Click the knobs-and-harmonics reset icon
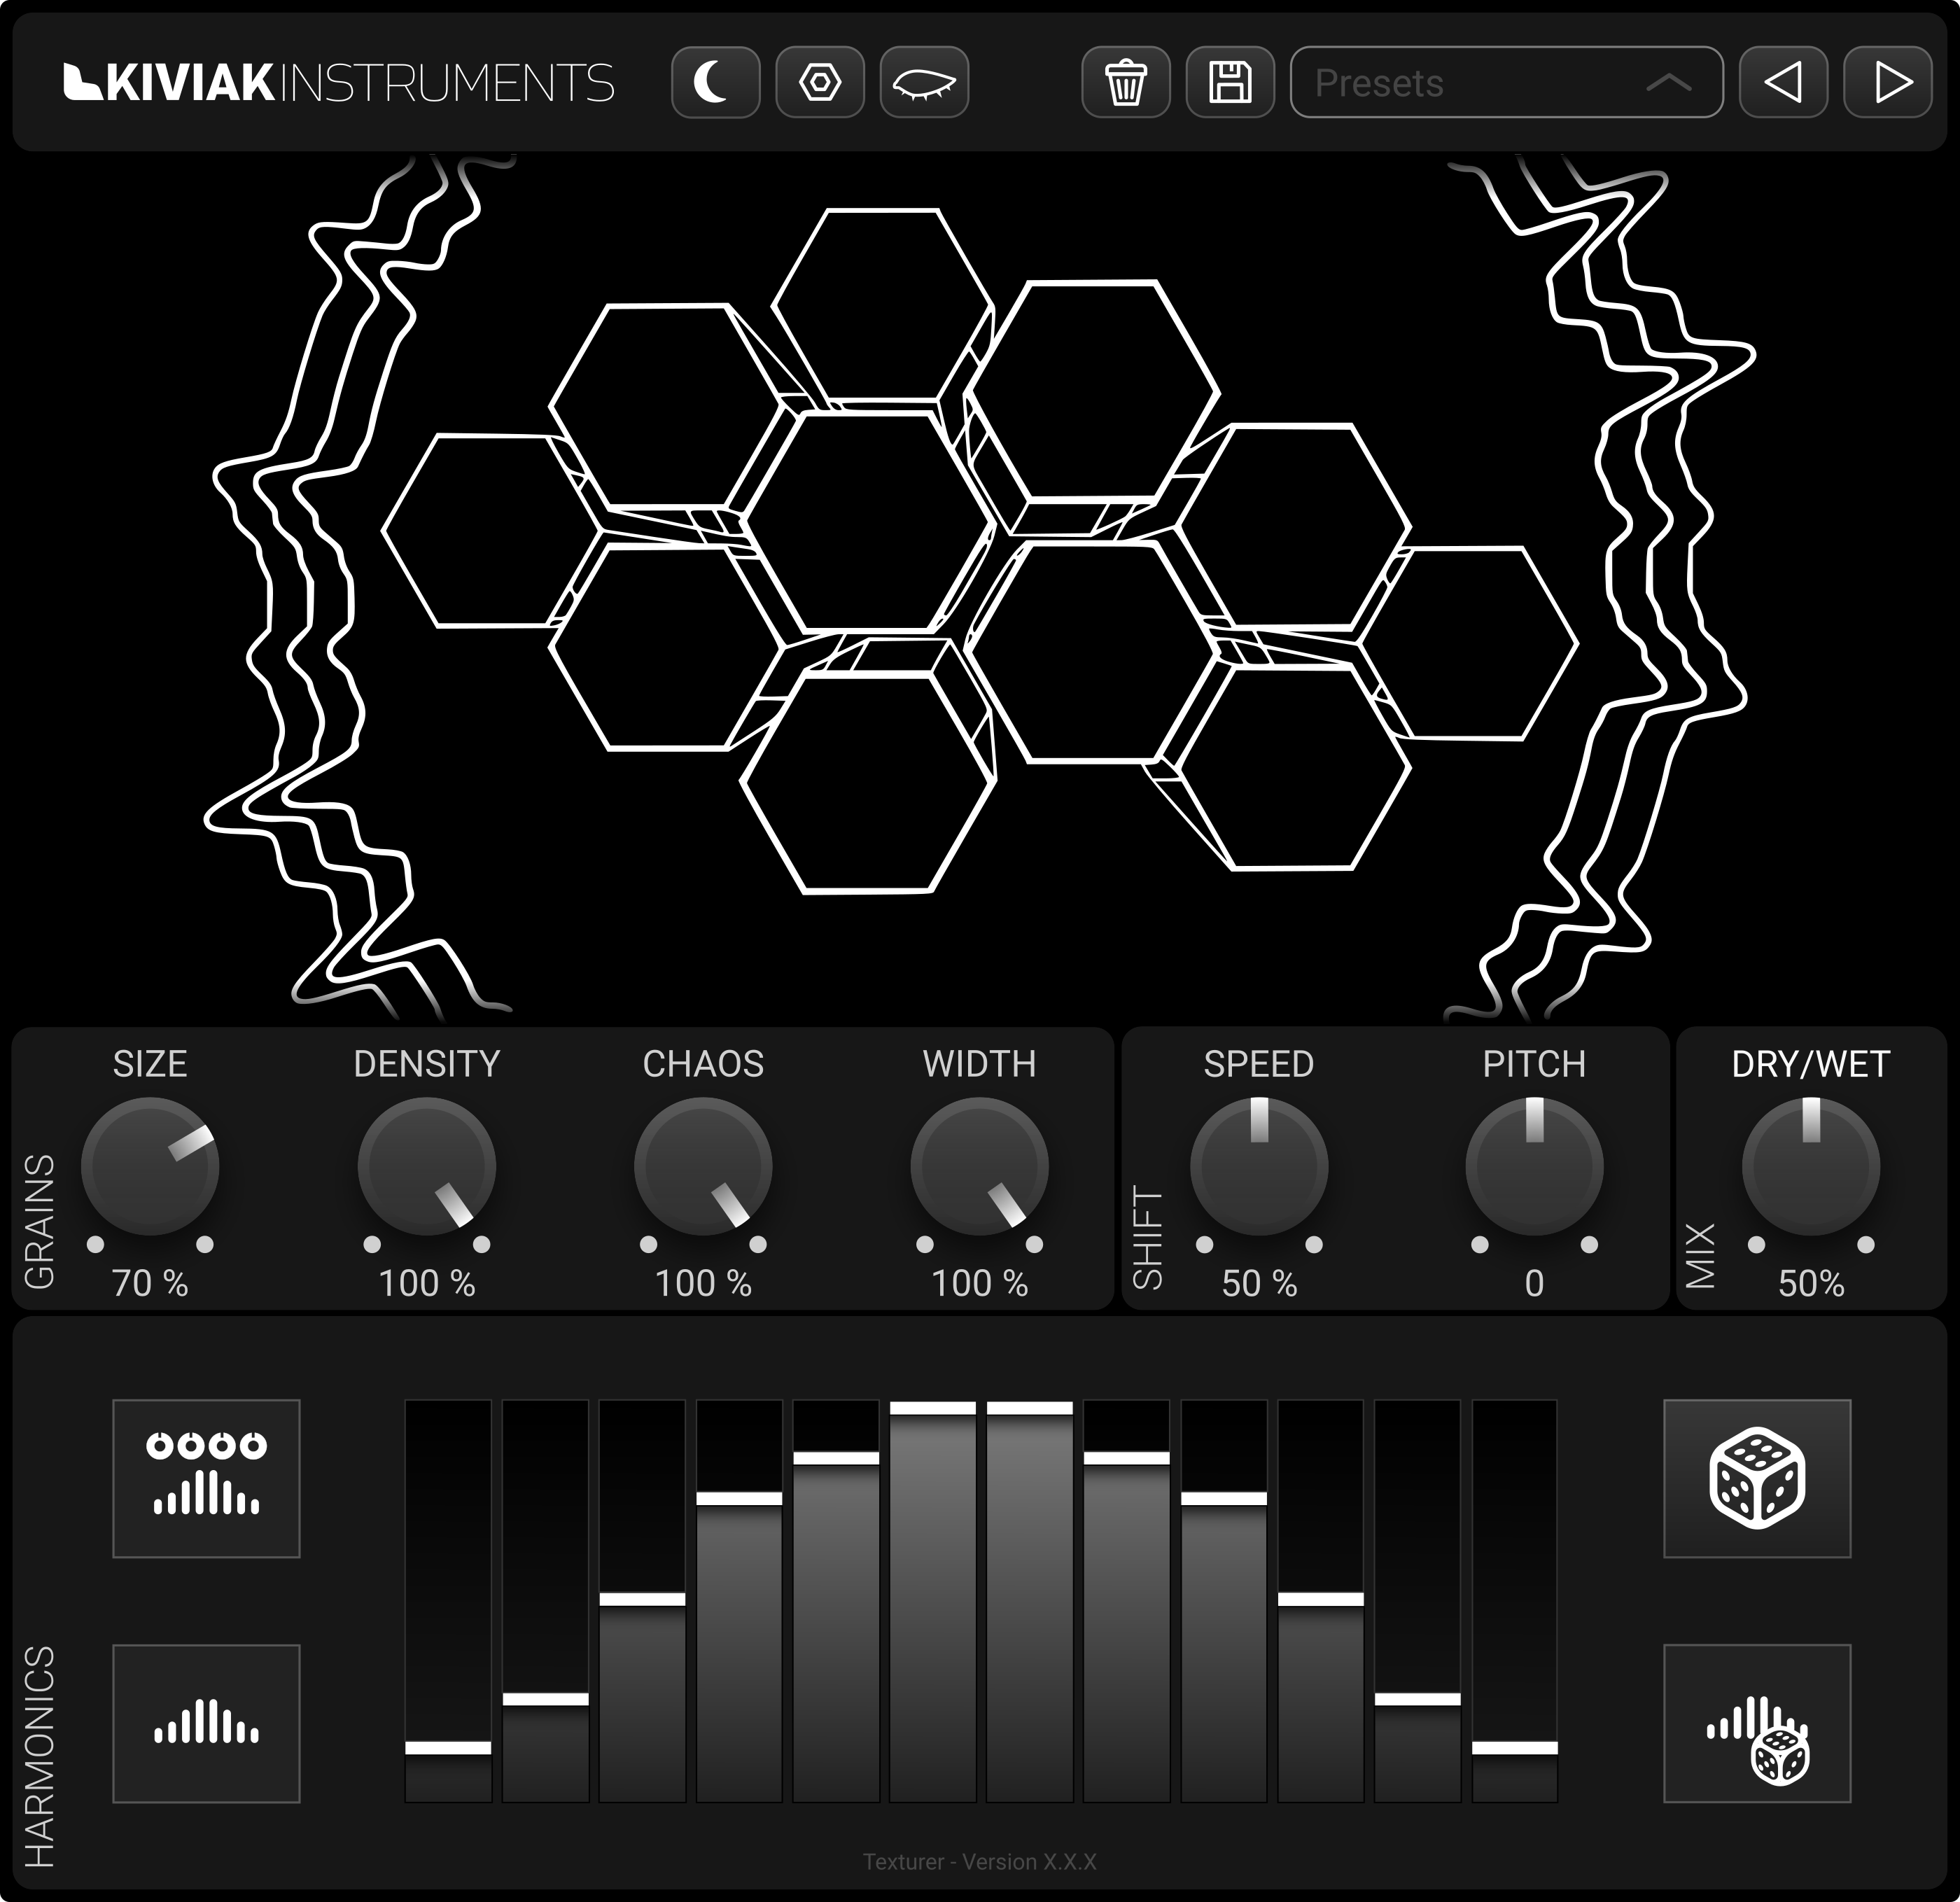 coord(206,1478)
